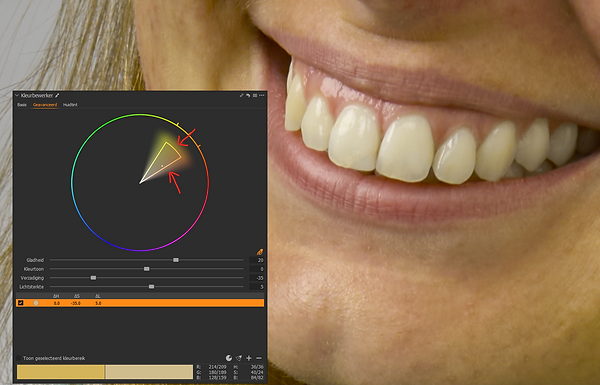Click the darker yellow color swatch
Image resolution: width=600 pixels, height=385 pixels.
(60, 372)
